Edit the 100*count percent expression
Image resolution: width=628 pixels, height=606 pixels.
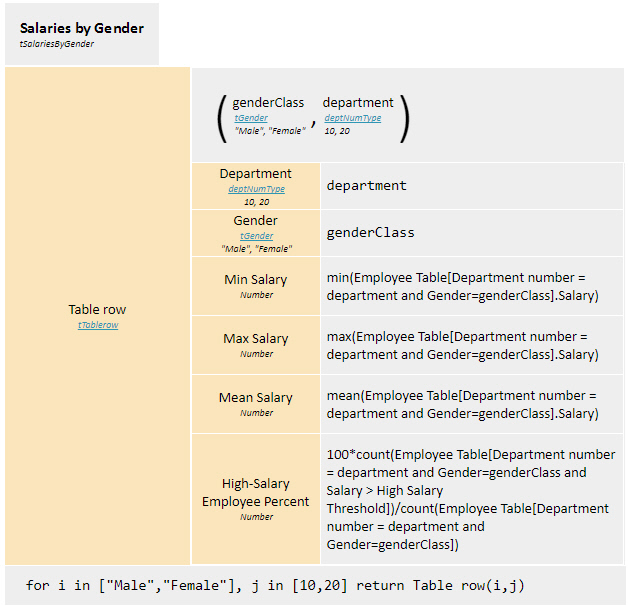[470, 499]
